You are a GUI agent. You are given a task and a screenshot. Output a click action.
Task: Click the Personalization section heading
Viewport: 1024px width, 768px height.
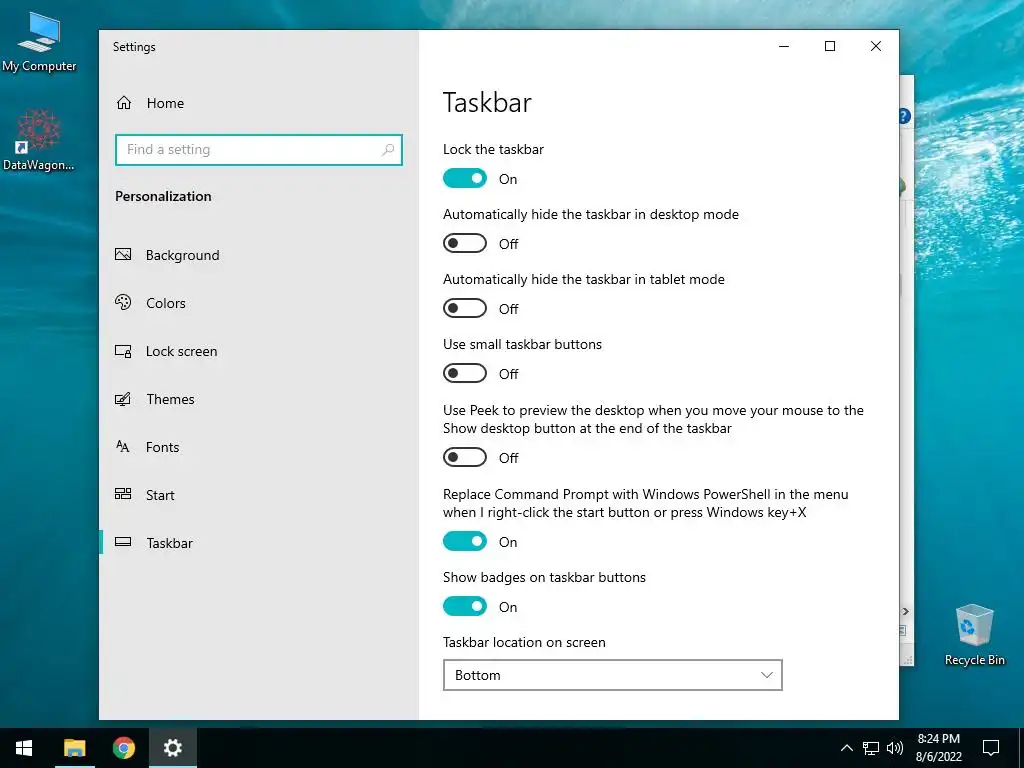[x=163, y=197]
